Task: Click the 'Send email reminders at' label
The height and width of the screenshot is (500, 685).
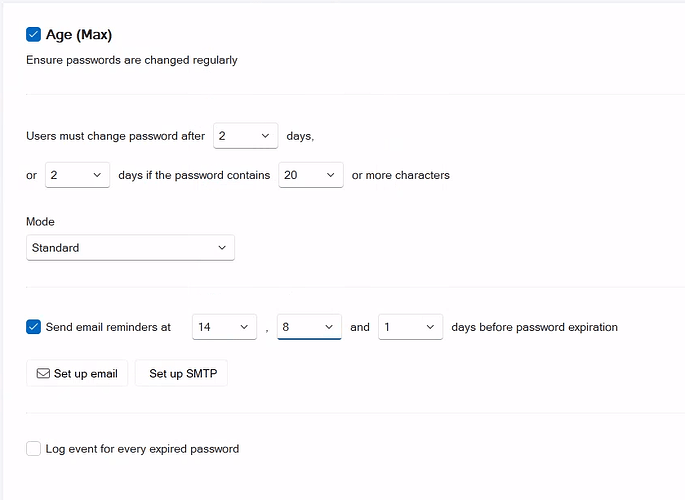Action: tap(108, 327)
